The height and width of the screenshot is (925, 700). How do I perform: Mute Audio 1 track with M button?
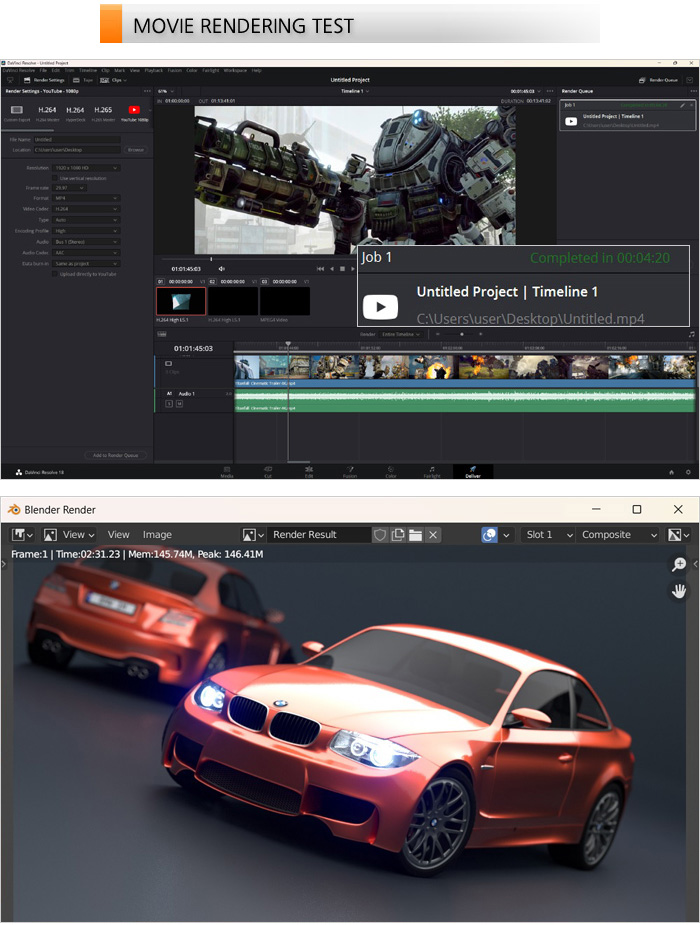pyautogui.click(x=179, y=404)
